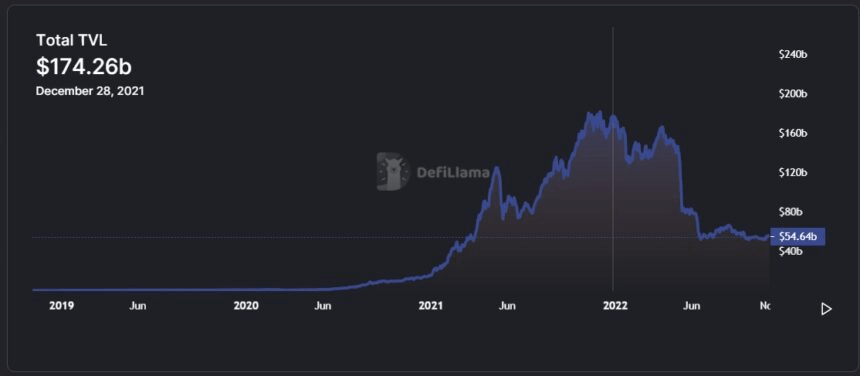The width and height of the screenshot is (860, 376).
Task: Click the chart peak near the vertical crosshair
Action: click(x=613, y=116)
